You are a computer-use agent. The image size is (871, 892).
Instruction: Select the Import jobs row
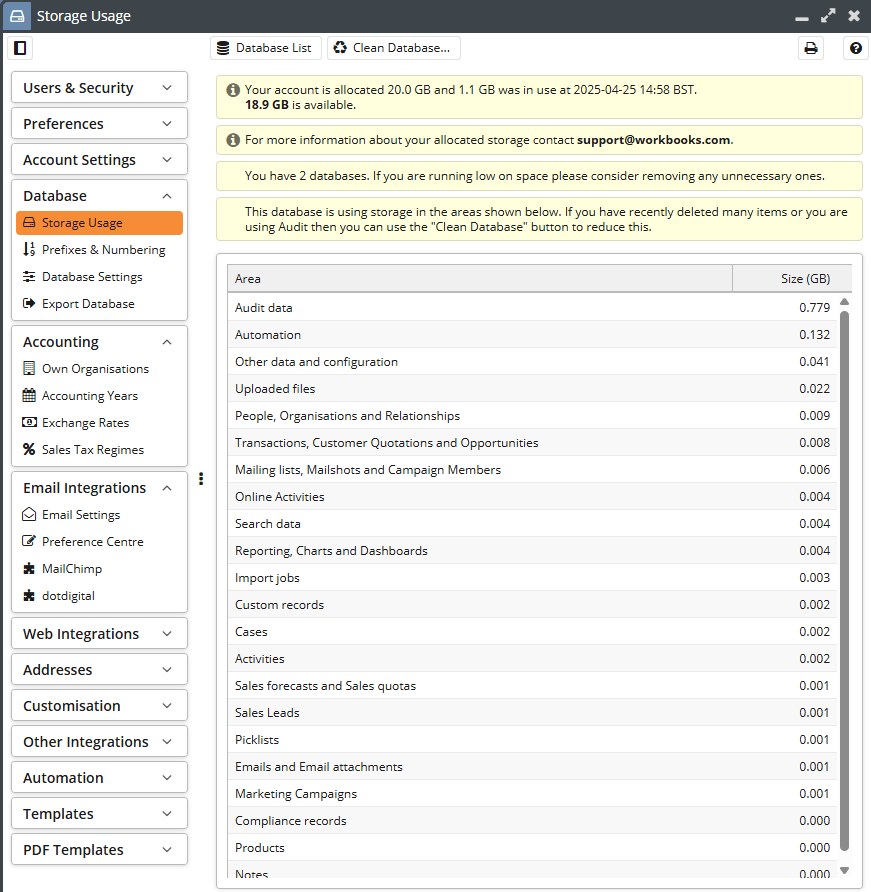532,577
